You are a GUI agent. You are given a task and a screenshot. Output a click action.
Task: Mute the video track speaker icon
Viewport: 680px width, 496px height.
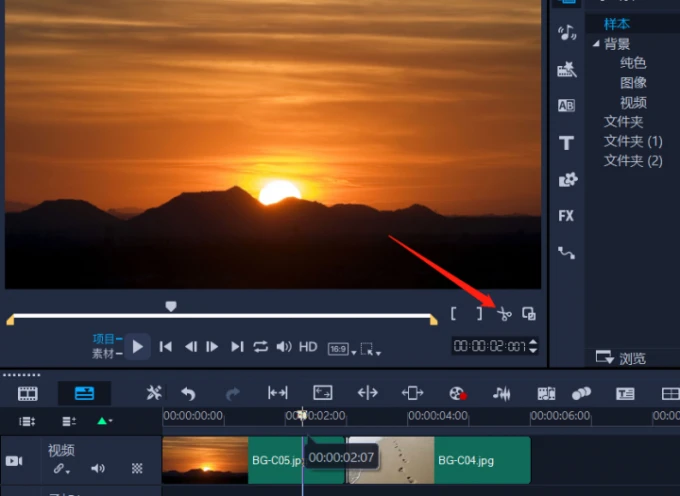(98, 468)
